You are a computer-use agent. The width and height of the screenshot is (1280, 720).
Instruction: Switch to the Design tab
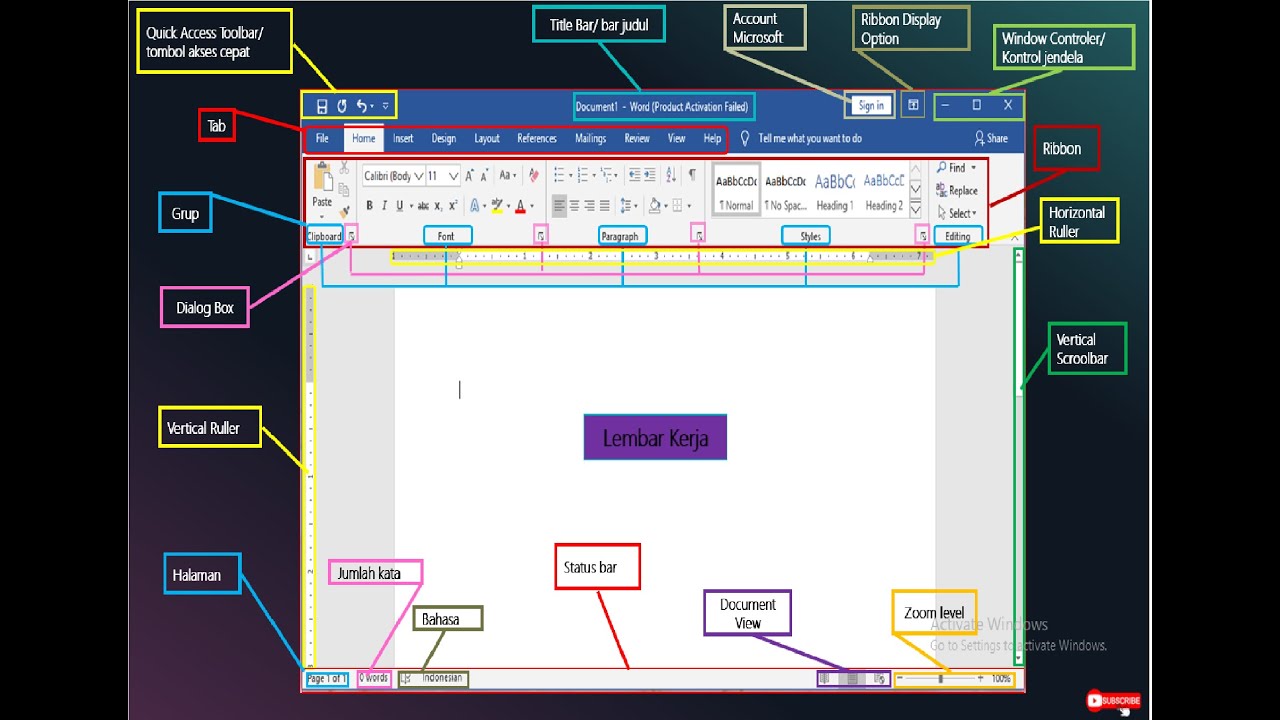444,139
